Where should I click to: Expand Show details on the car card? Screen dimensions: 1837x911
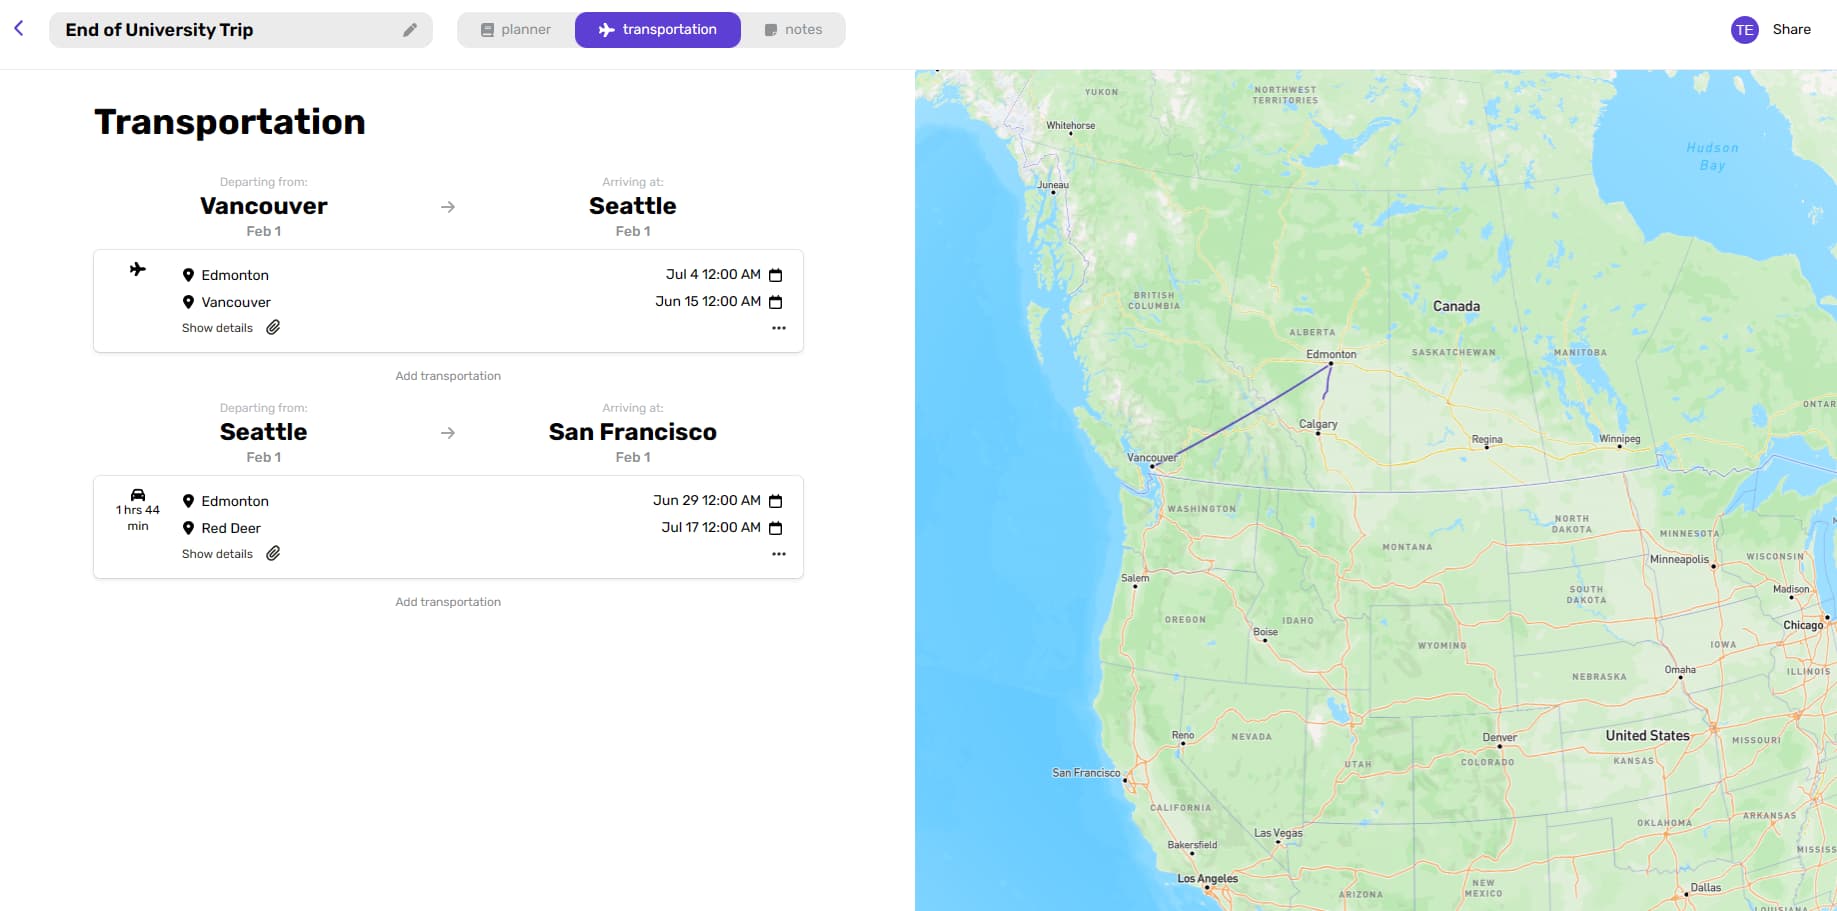coord(217,554)
